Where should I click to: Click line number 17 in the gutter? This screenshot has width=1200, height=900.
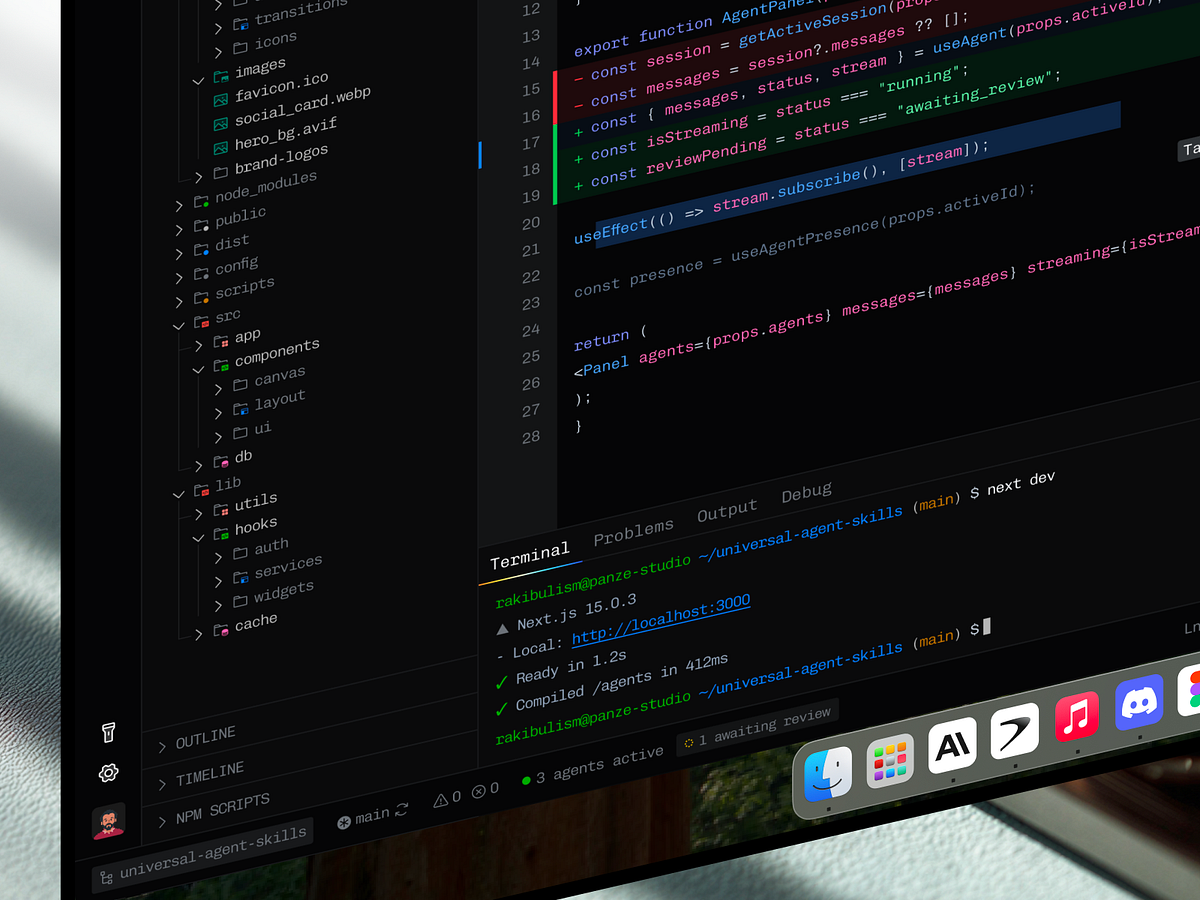[530, 143]
